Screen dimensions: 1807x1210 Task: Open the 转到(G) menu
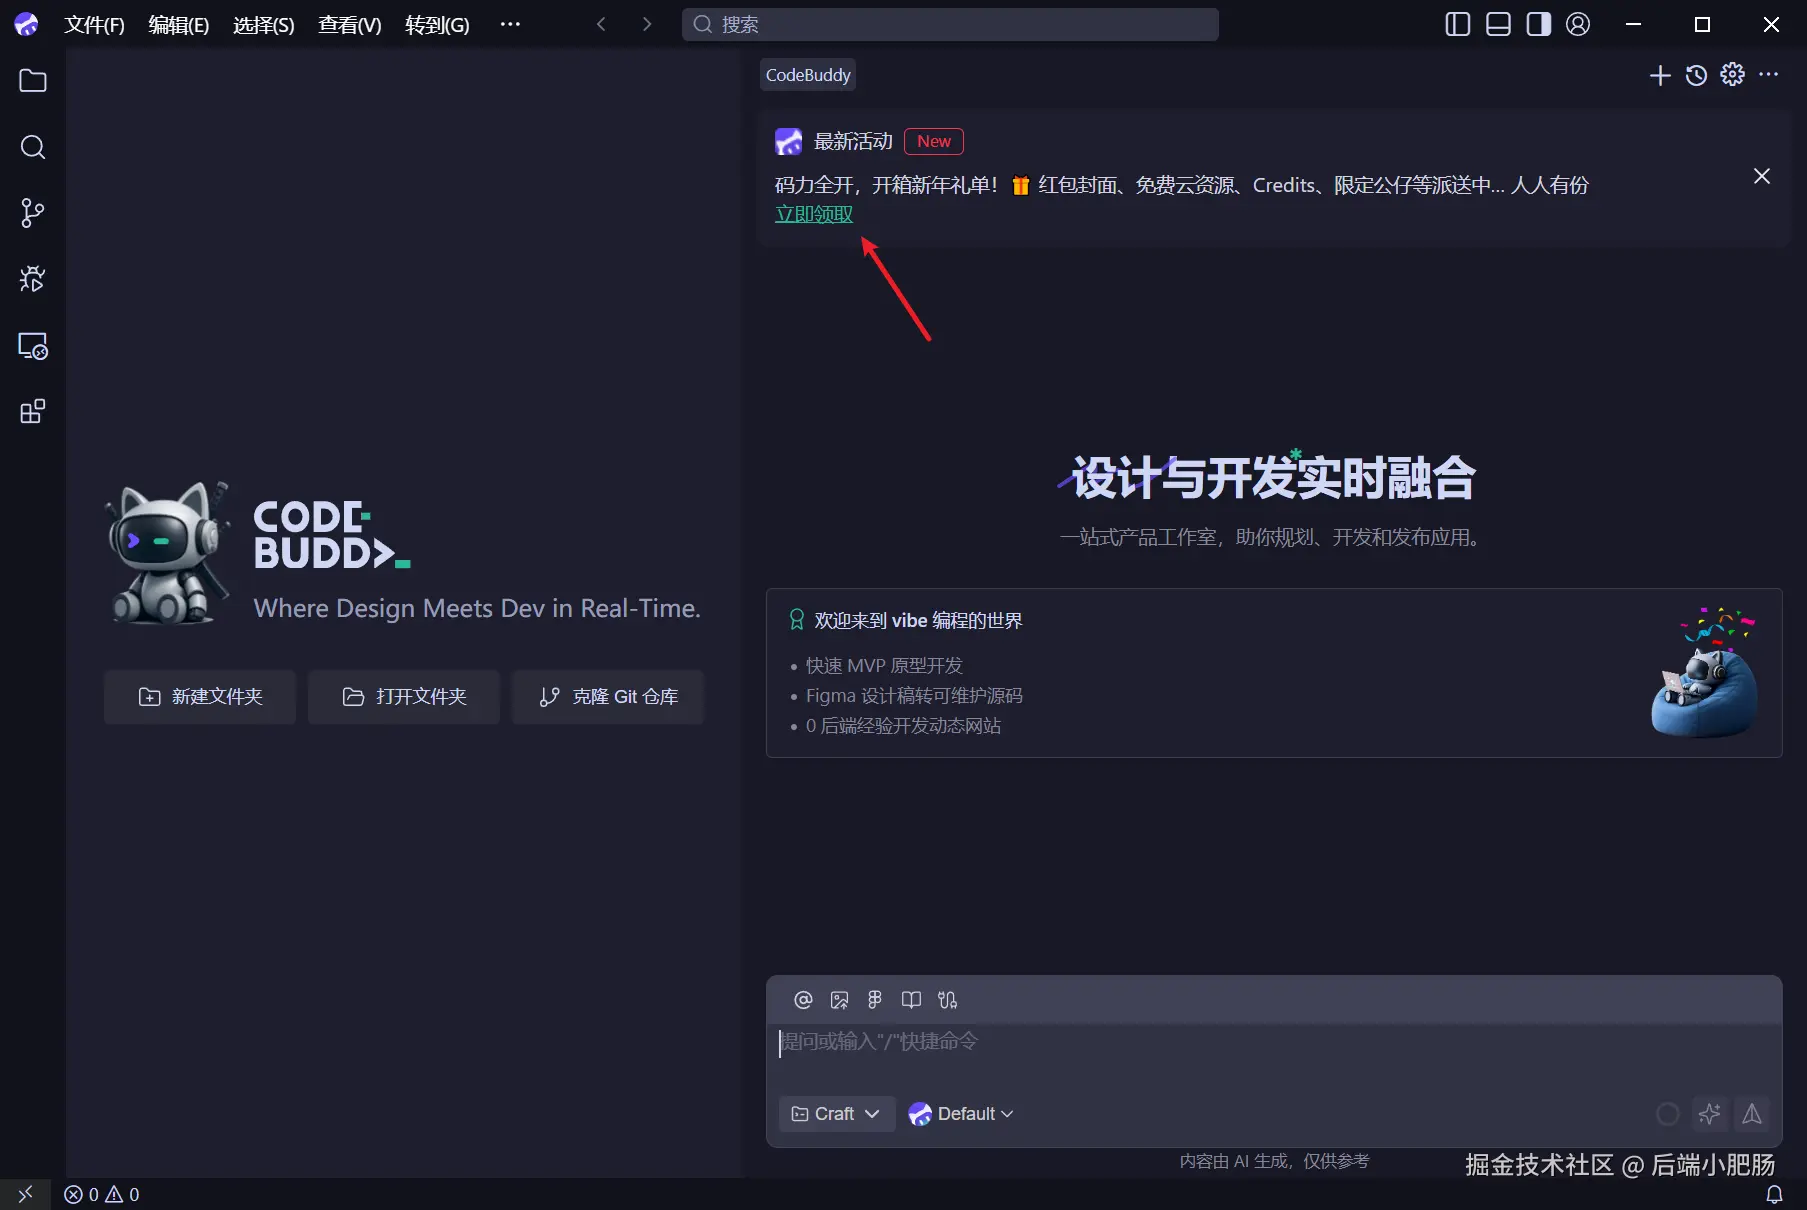click(x=437, y=25)
